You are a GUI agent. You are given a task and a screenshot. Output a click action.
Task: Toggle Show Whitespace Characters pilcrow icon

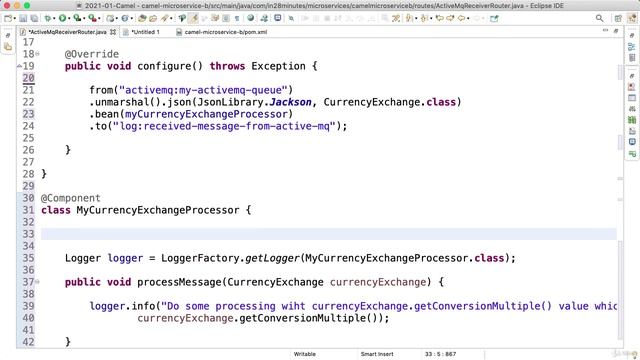pyautogui.click(x=237, y=18)
